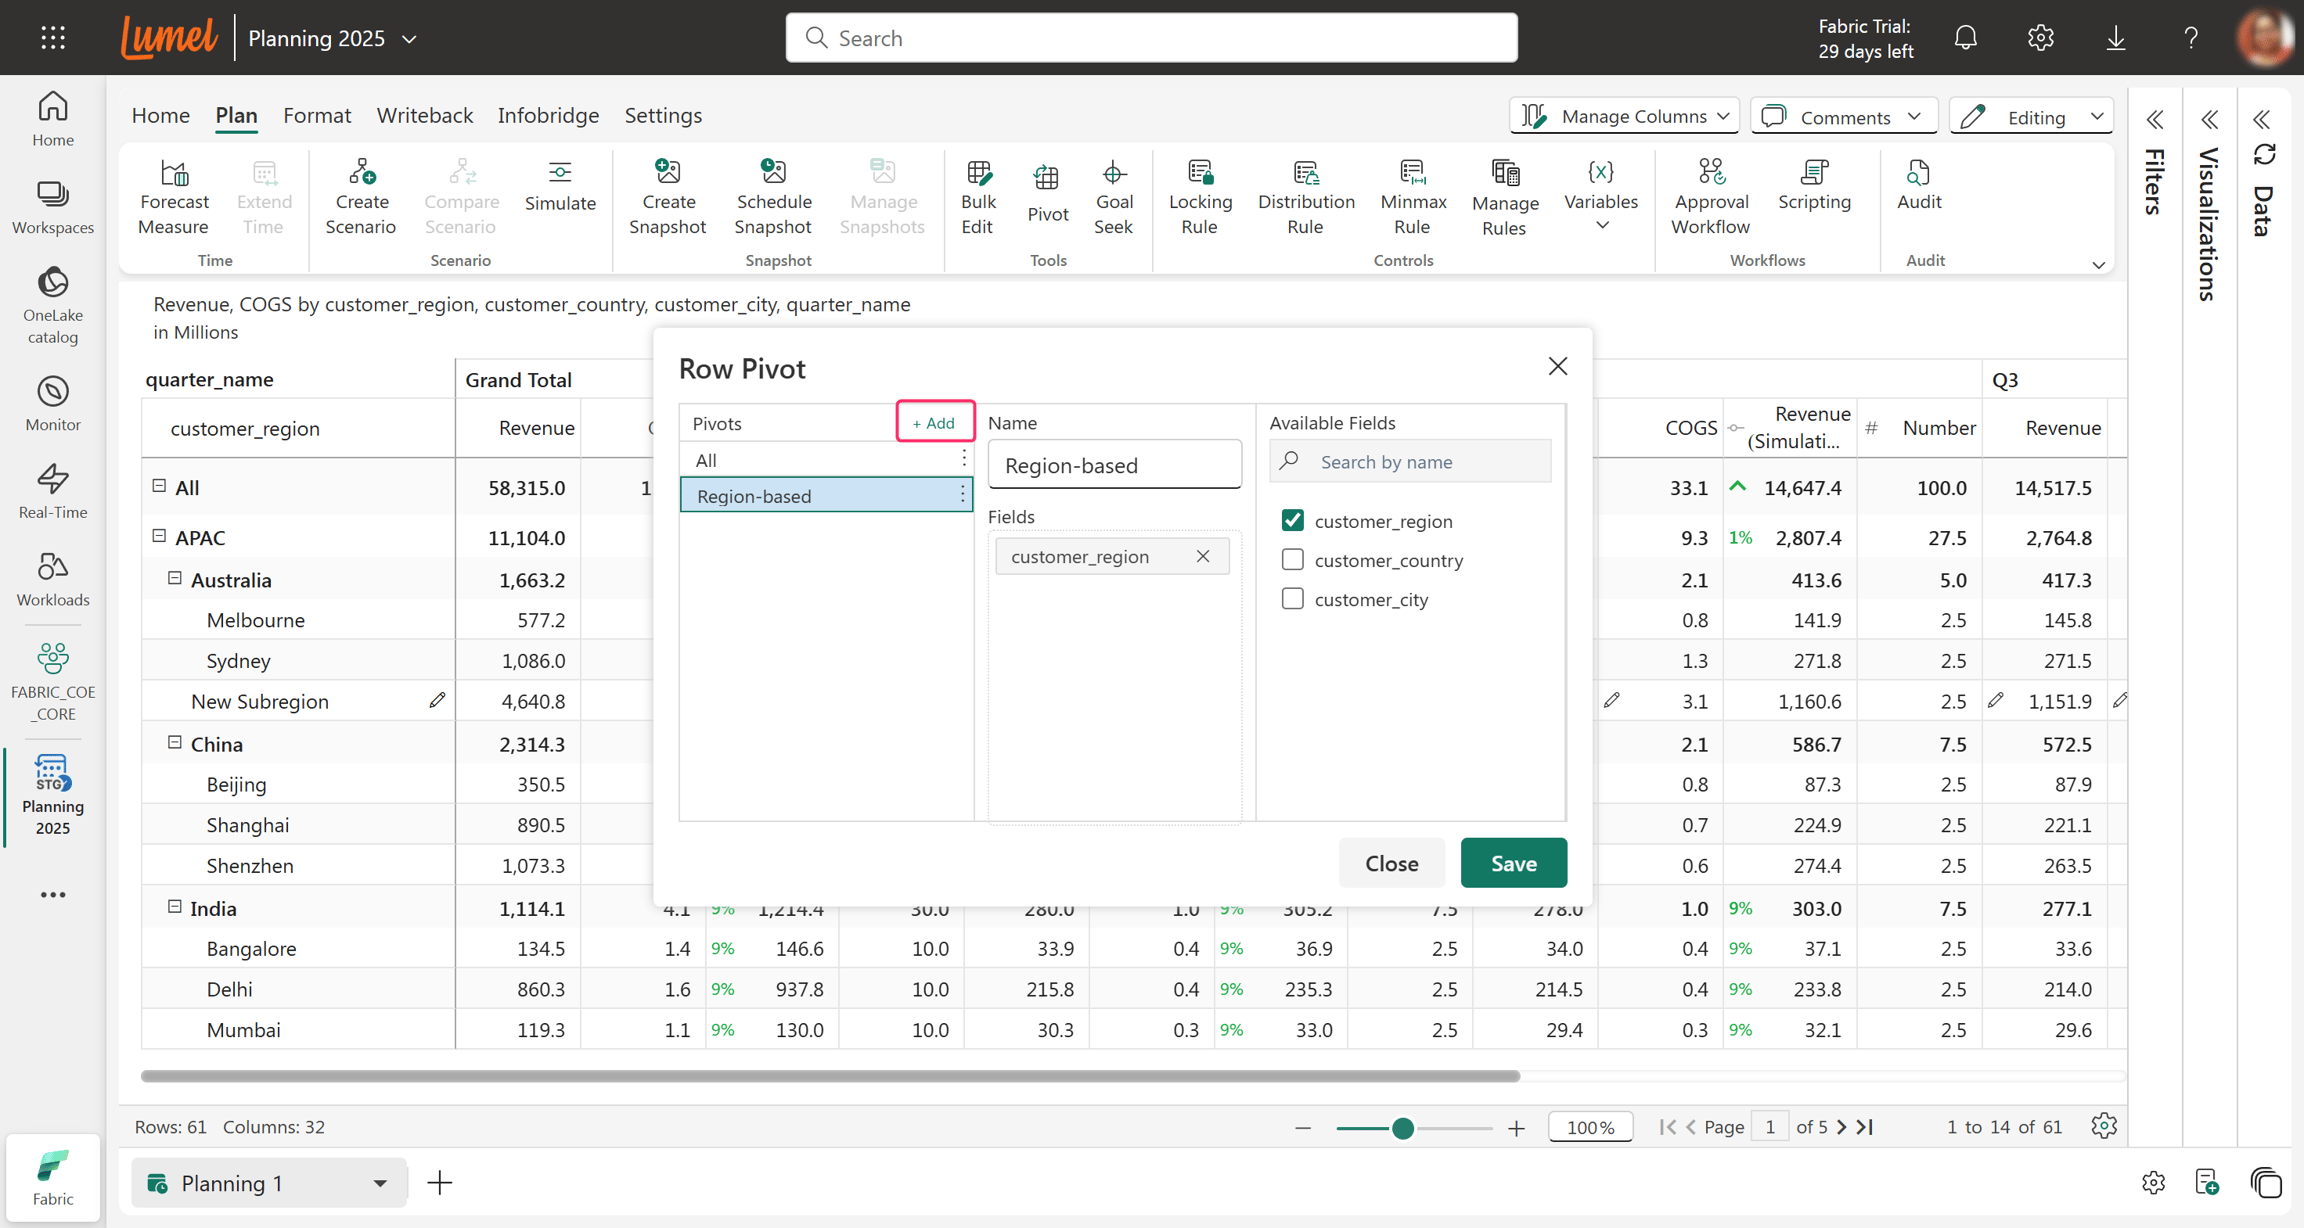Collapse the APAC row group
The height and width of the screenshot is (1228, 2304).
click(159, 536)
